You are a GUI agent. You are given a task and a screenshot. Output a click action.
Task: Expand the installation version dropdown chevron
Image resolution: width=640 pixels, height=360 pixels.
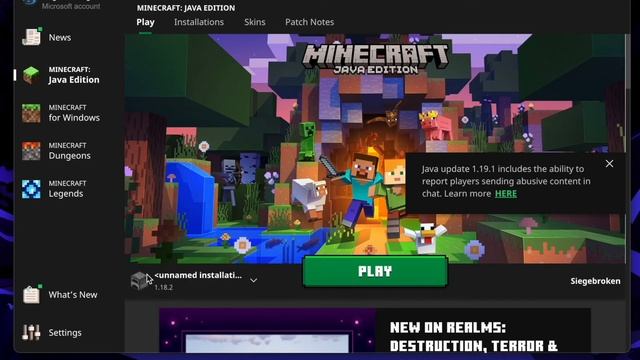tap(253, 281)
